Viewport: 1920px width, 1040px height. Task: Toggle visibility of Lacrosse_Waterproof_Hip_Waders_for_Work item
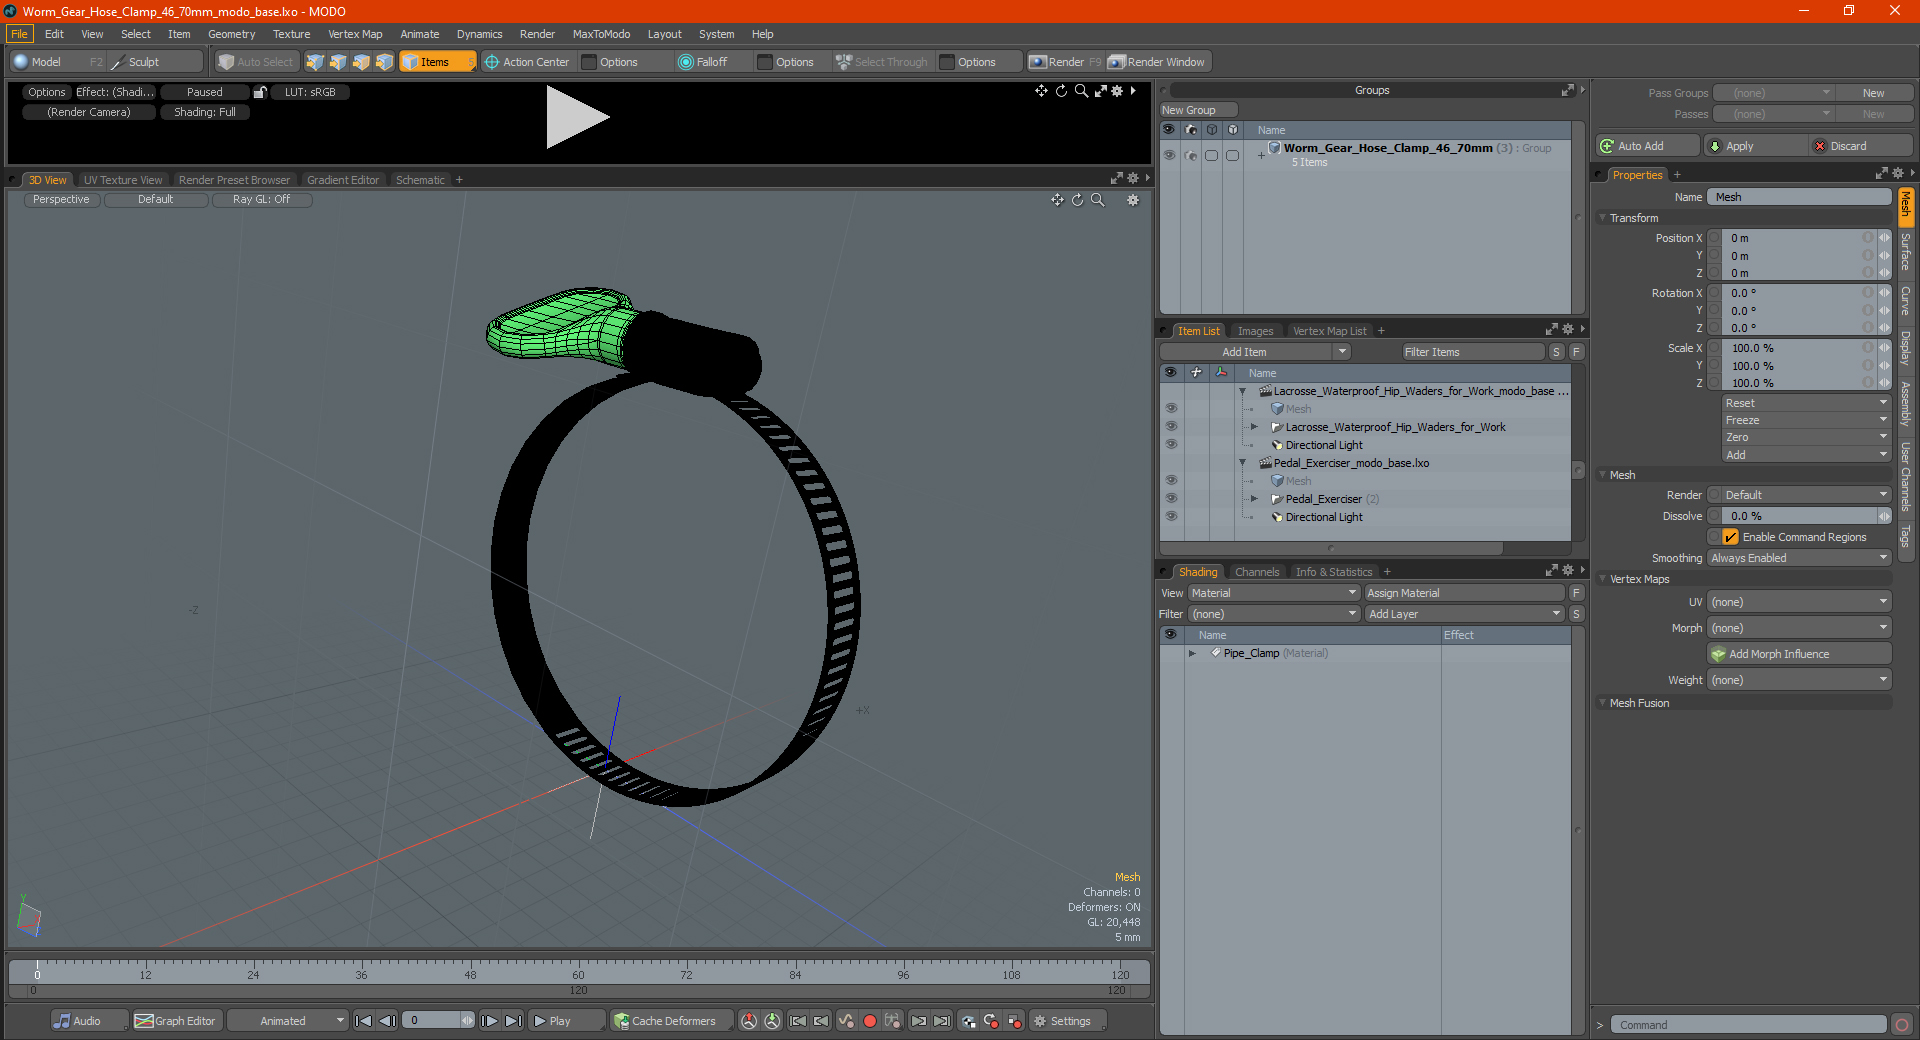pos(1171,427)
